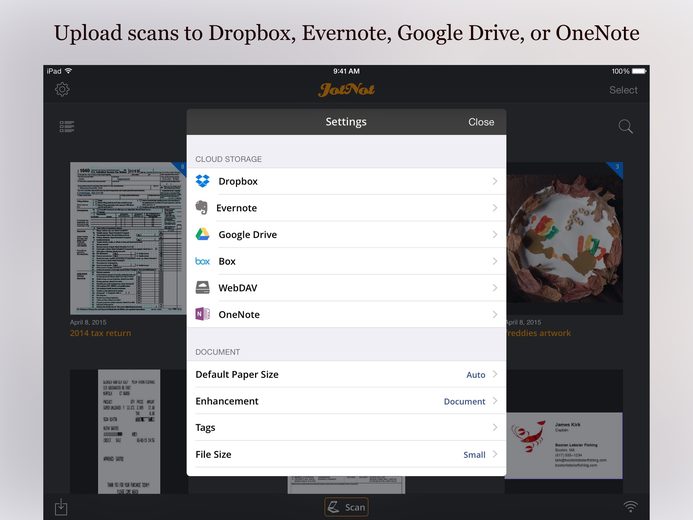Click the import document icon
Screen dimensions: 693x520
pos(61,507)
